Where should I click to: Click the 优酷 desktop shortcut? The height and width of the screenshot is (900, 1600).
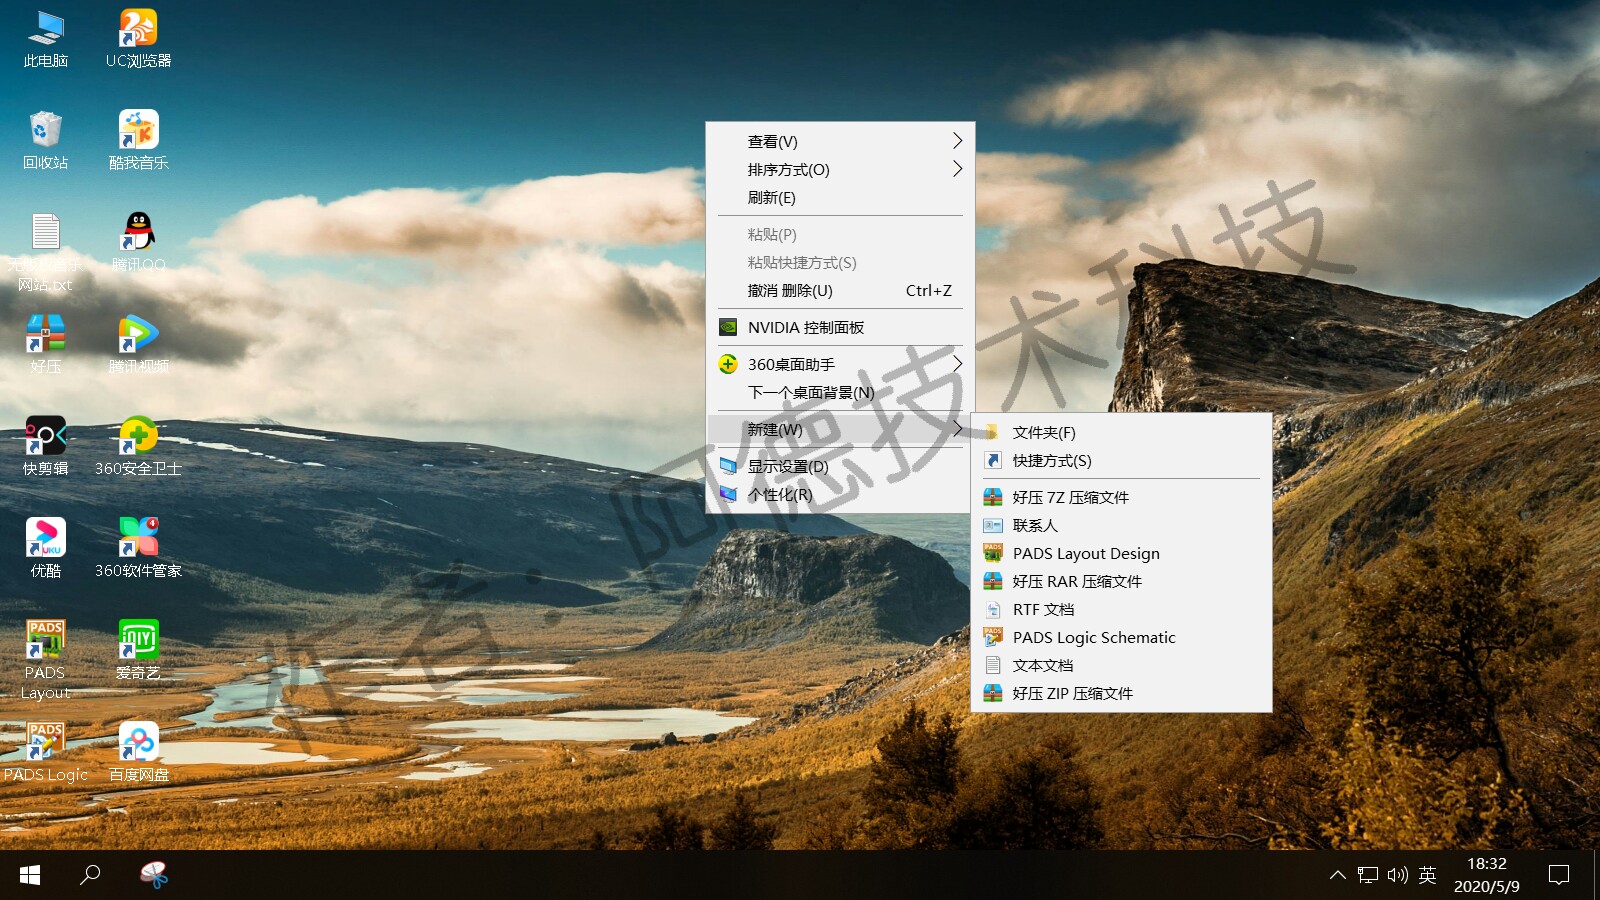point(46,549)
